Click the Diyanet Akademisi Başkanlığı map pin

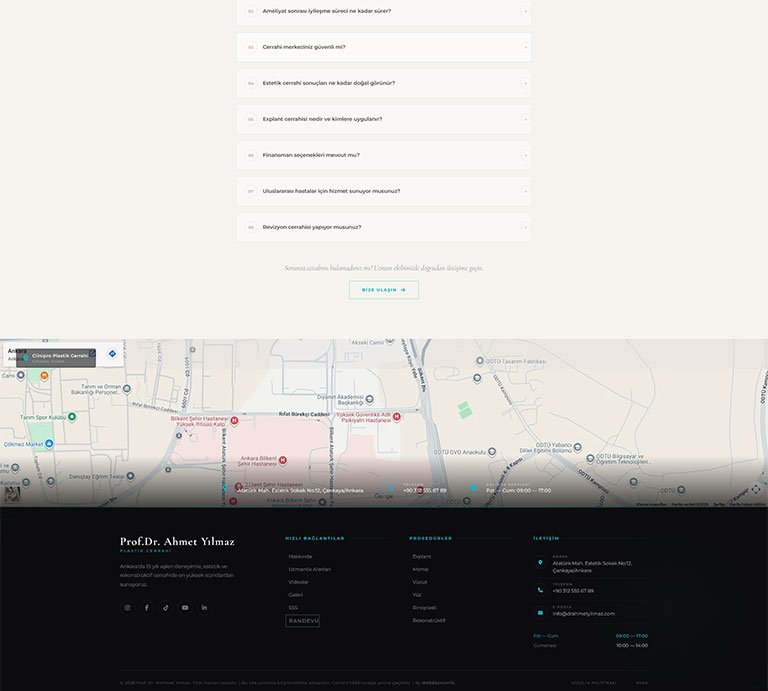click(370, 399)
